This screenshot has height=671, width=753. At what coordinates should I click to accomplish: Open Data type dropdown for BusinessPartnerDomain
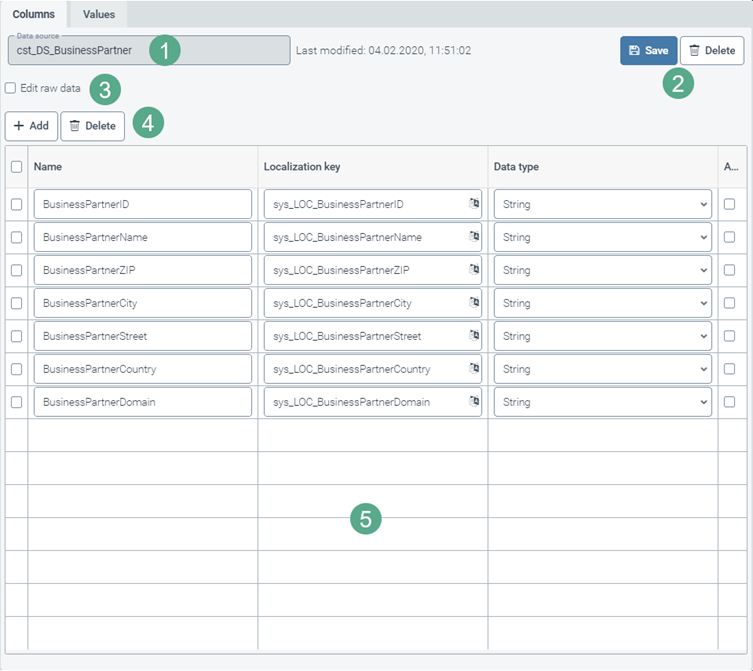click(602, 402)
